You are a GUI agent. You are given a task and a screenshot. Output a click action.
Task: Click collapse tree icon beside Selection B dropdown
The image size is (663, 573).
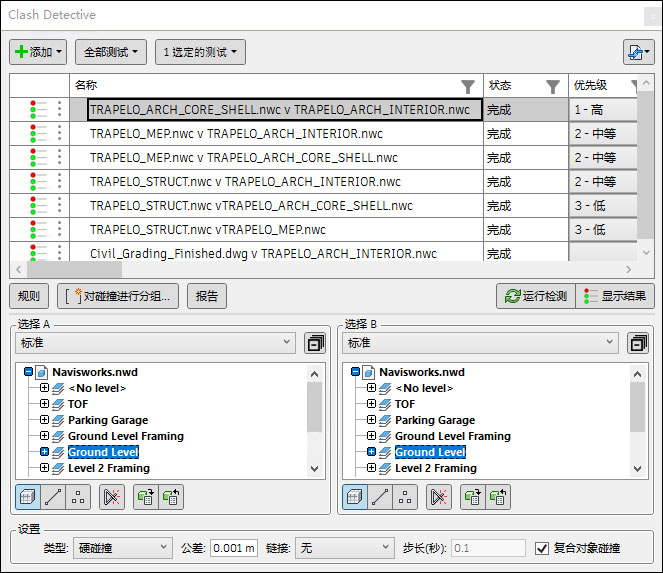[x=638, y=343]
